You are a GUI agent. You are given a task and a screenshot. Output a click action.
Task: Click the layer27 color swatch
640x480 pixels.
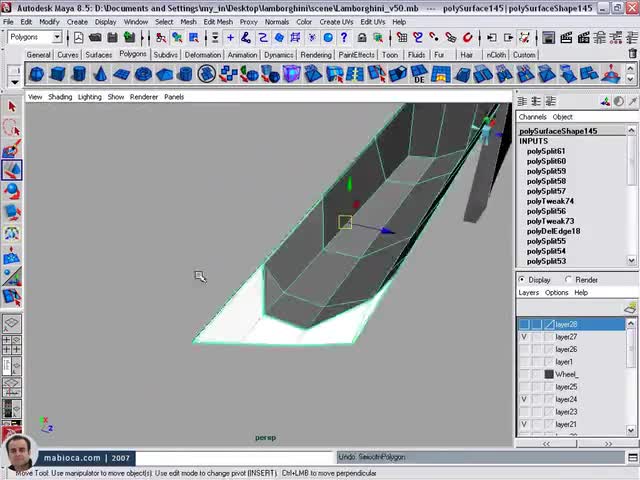coord(549,337)
